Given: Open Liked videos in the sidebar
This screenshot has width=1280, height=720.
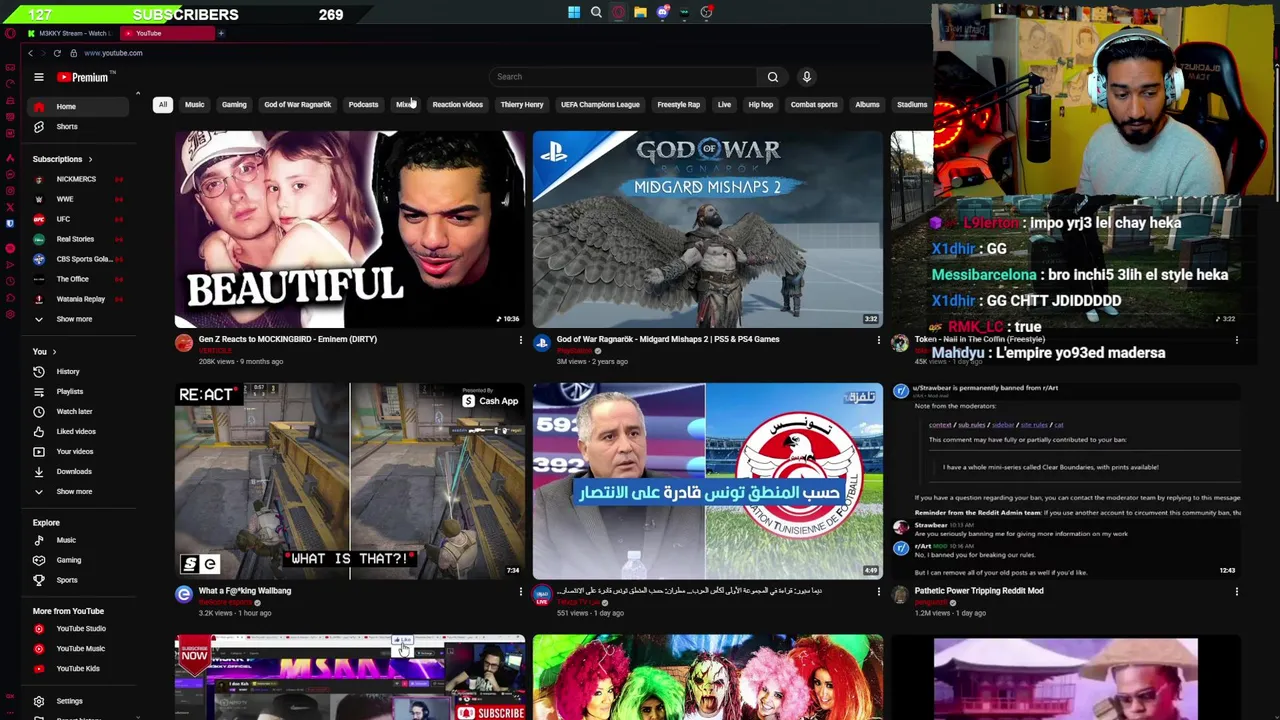Looking at the screenshot, I should (78, 432).
